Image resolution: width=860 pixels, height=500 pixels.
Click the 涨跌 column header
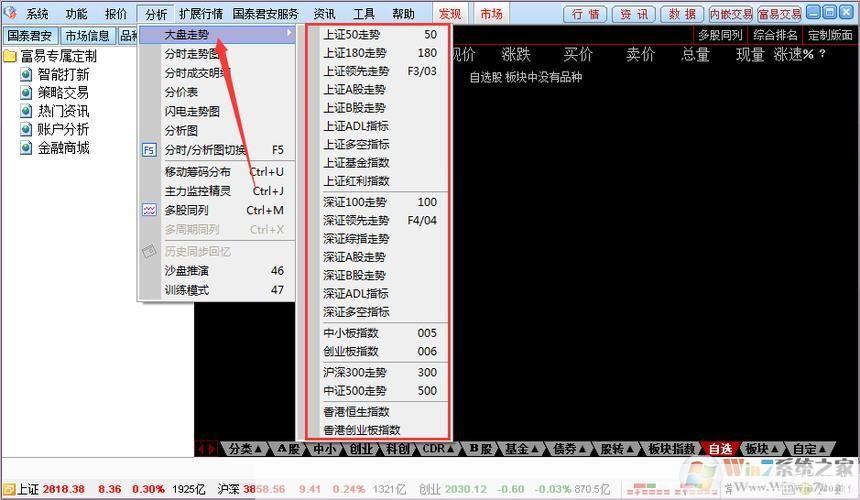tap(516, 55)
